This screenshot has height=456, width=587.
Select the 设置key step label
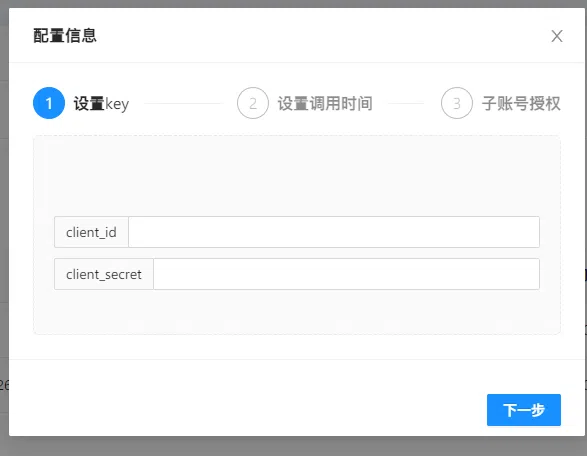tap(101, 104)
